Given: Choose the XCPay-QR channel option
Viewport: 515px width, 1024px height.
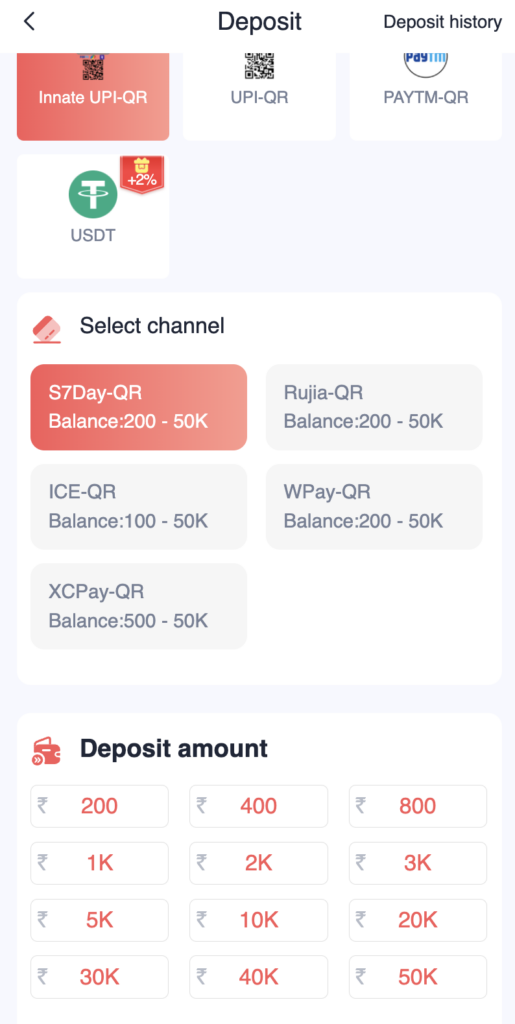Looking at the screenshot, I should click(x=139, y=606).
